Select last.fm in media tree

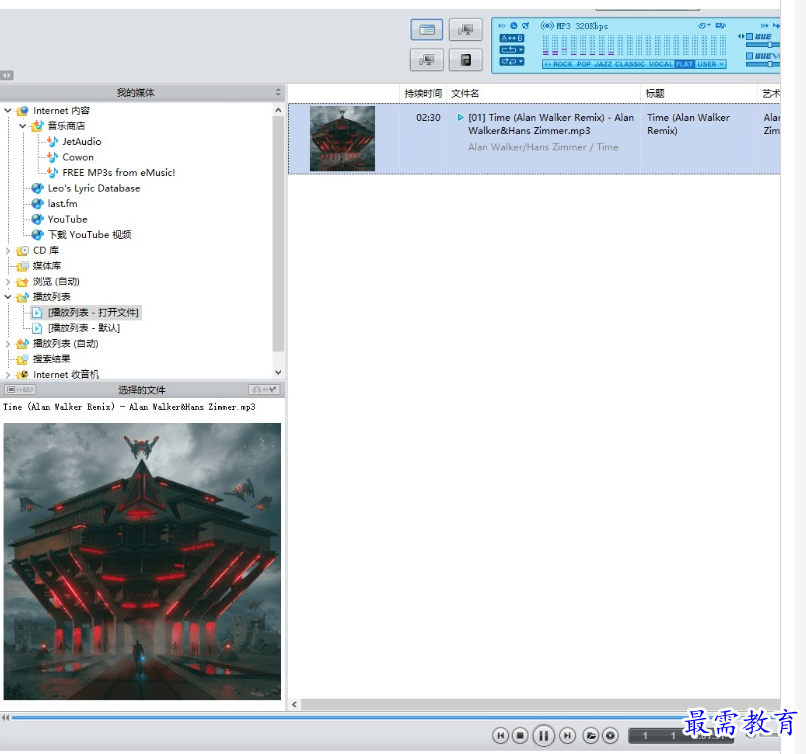pos(62,204)
